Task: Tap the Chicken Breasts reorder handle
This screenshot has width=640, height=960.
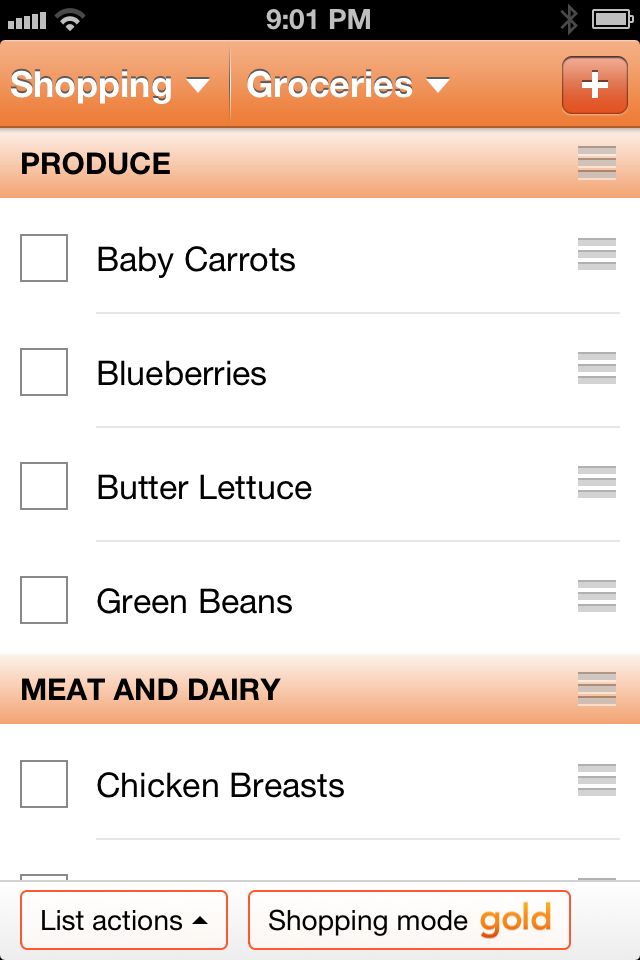Action: (597, 780)
